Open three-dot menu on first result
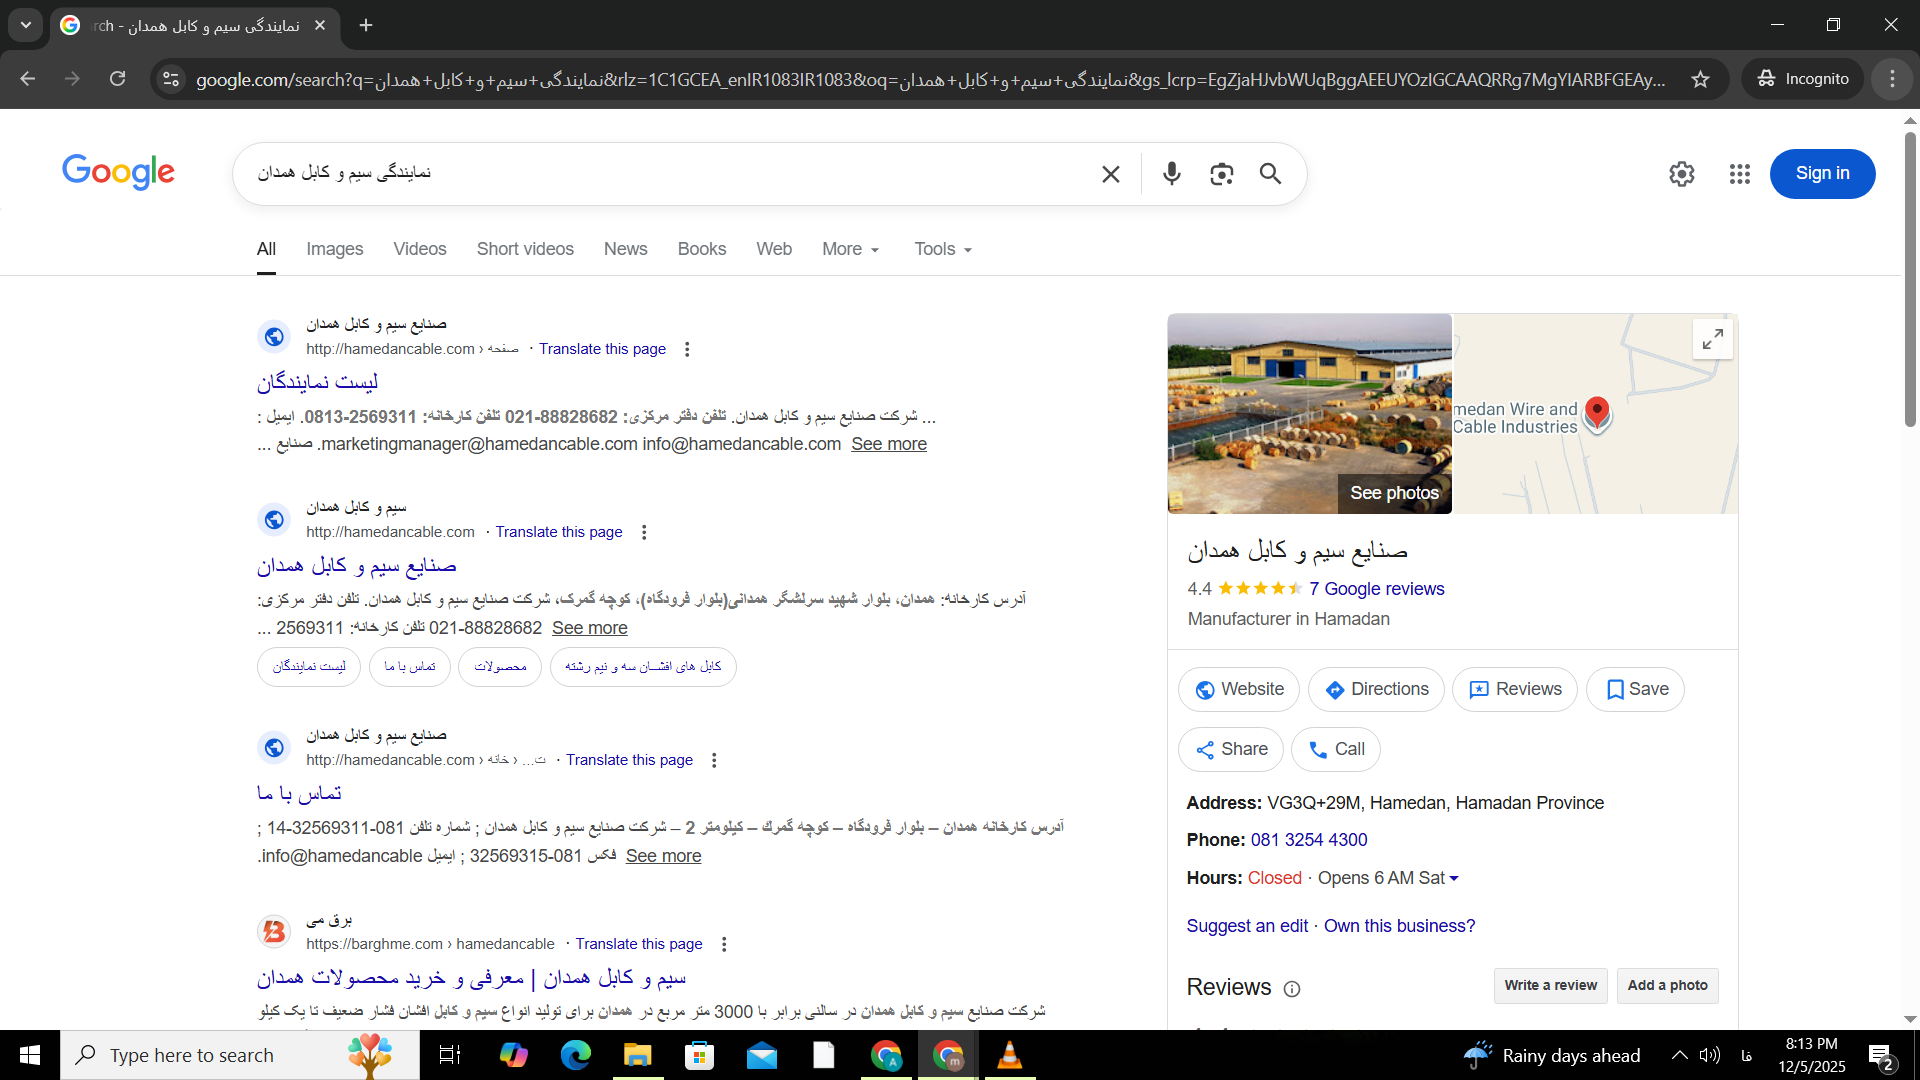Image resolution: width=1920 pixels, height=1080 pixels. coord(687,349)
